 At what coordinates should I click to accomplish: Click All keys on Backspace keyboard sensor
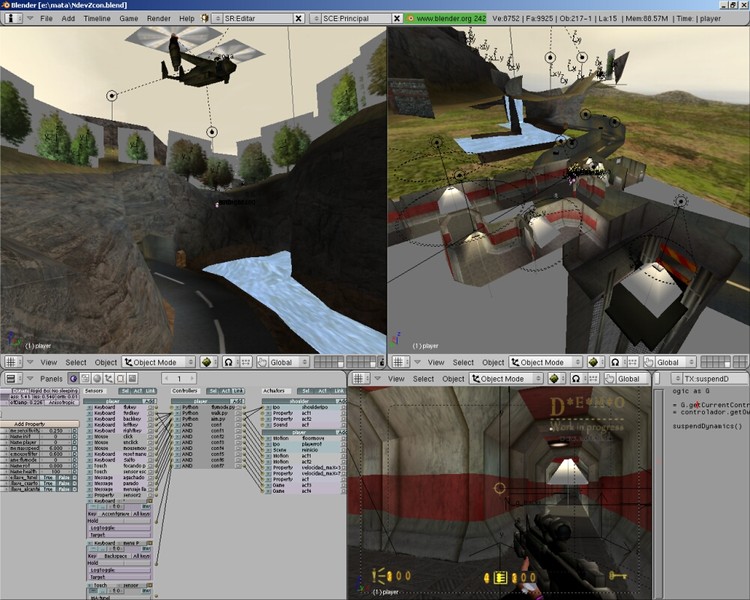(141, 556)
